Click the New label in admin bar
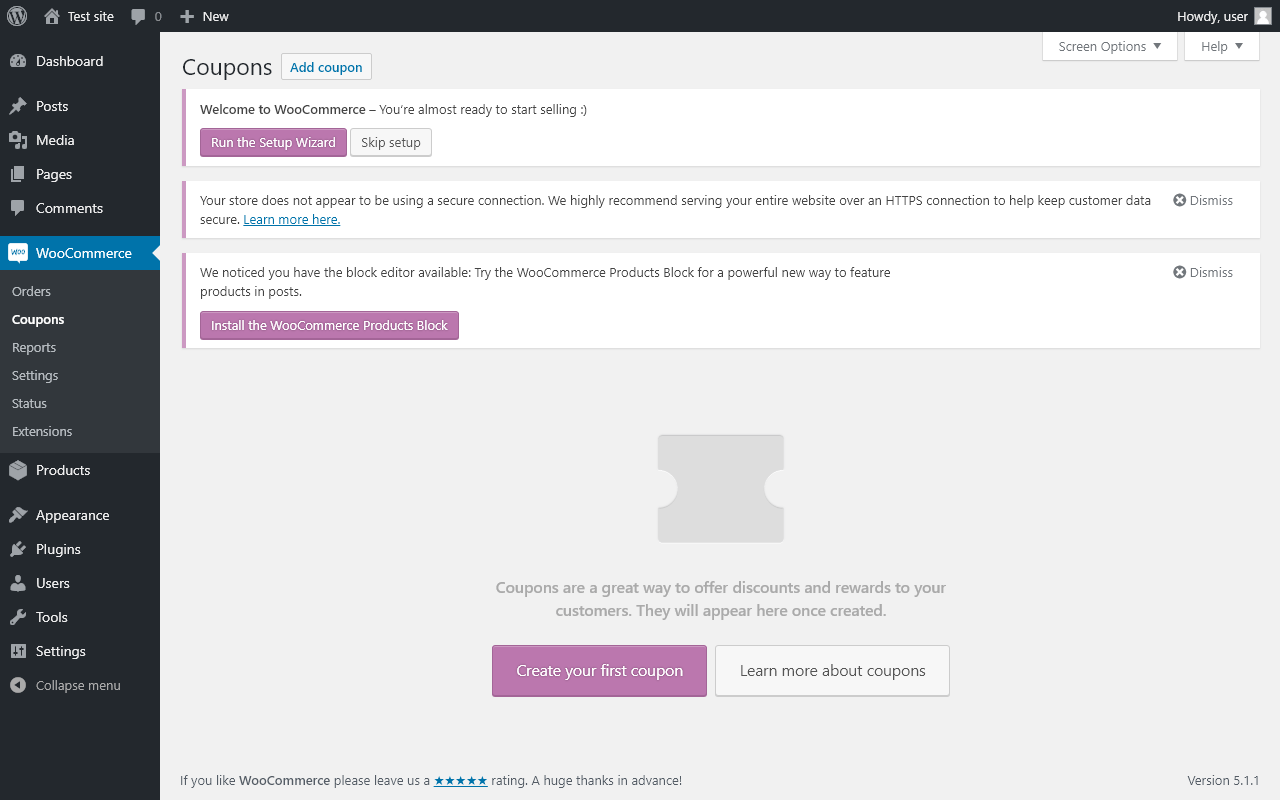The image size is (1280, 800). click(215, 16)
